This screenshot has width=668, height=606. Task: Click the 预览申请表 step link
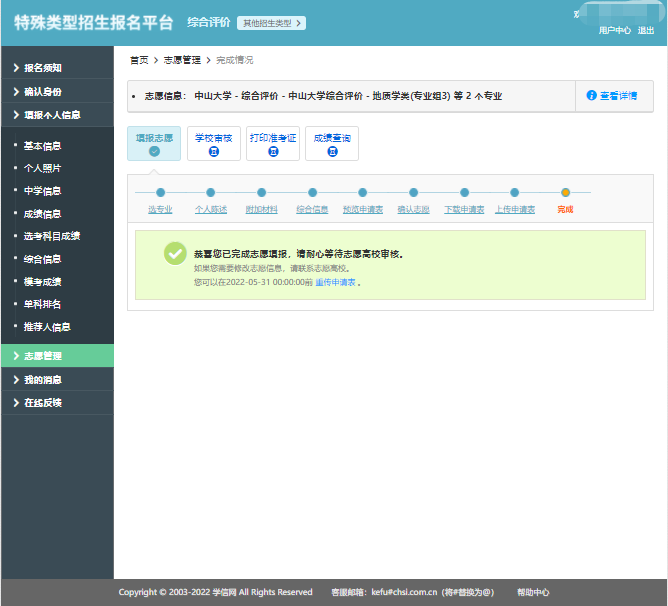[x=363, y=209]
